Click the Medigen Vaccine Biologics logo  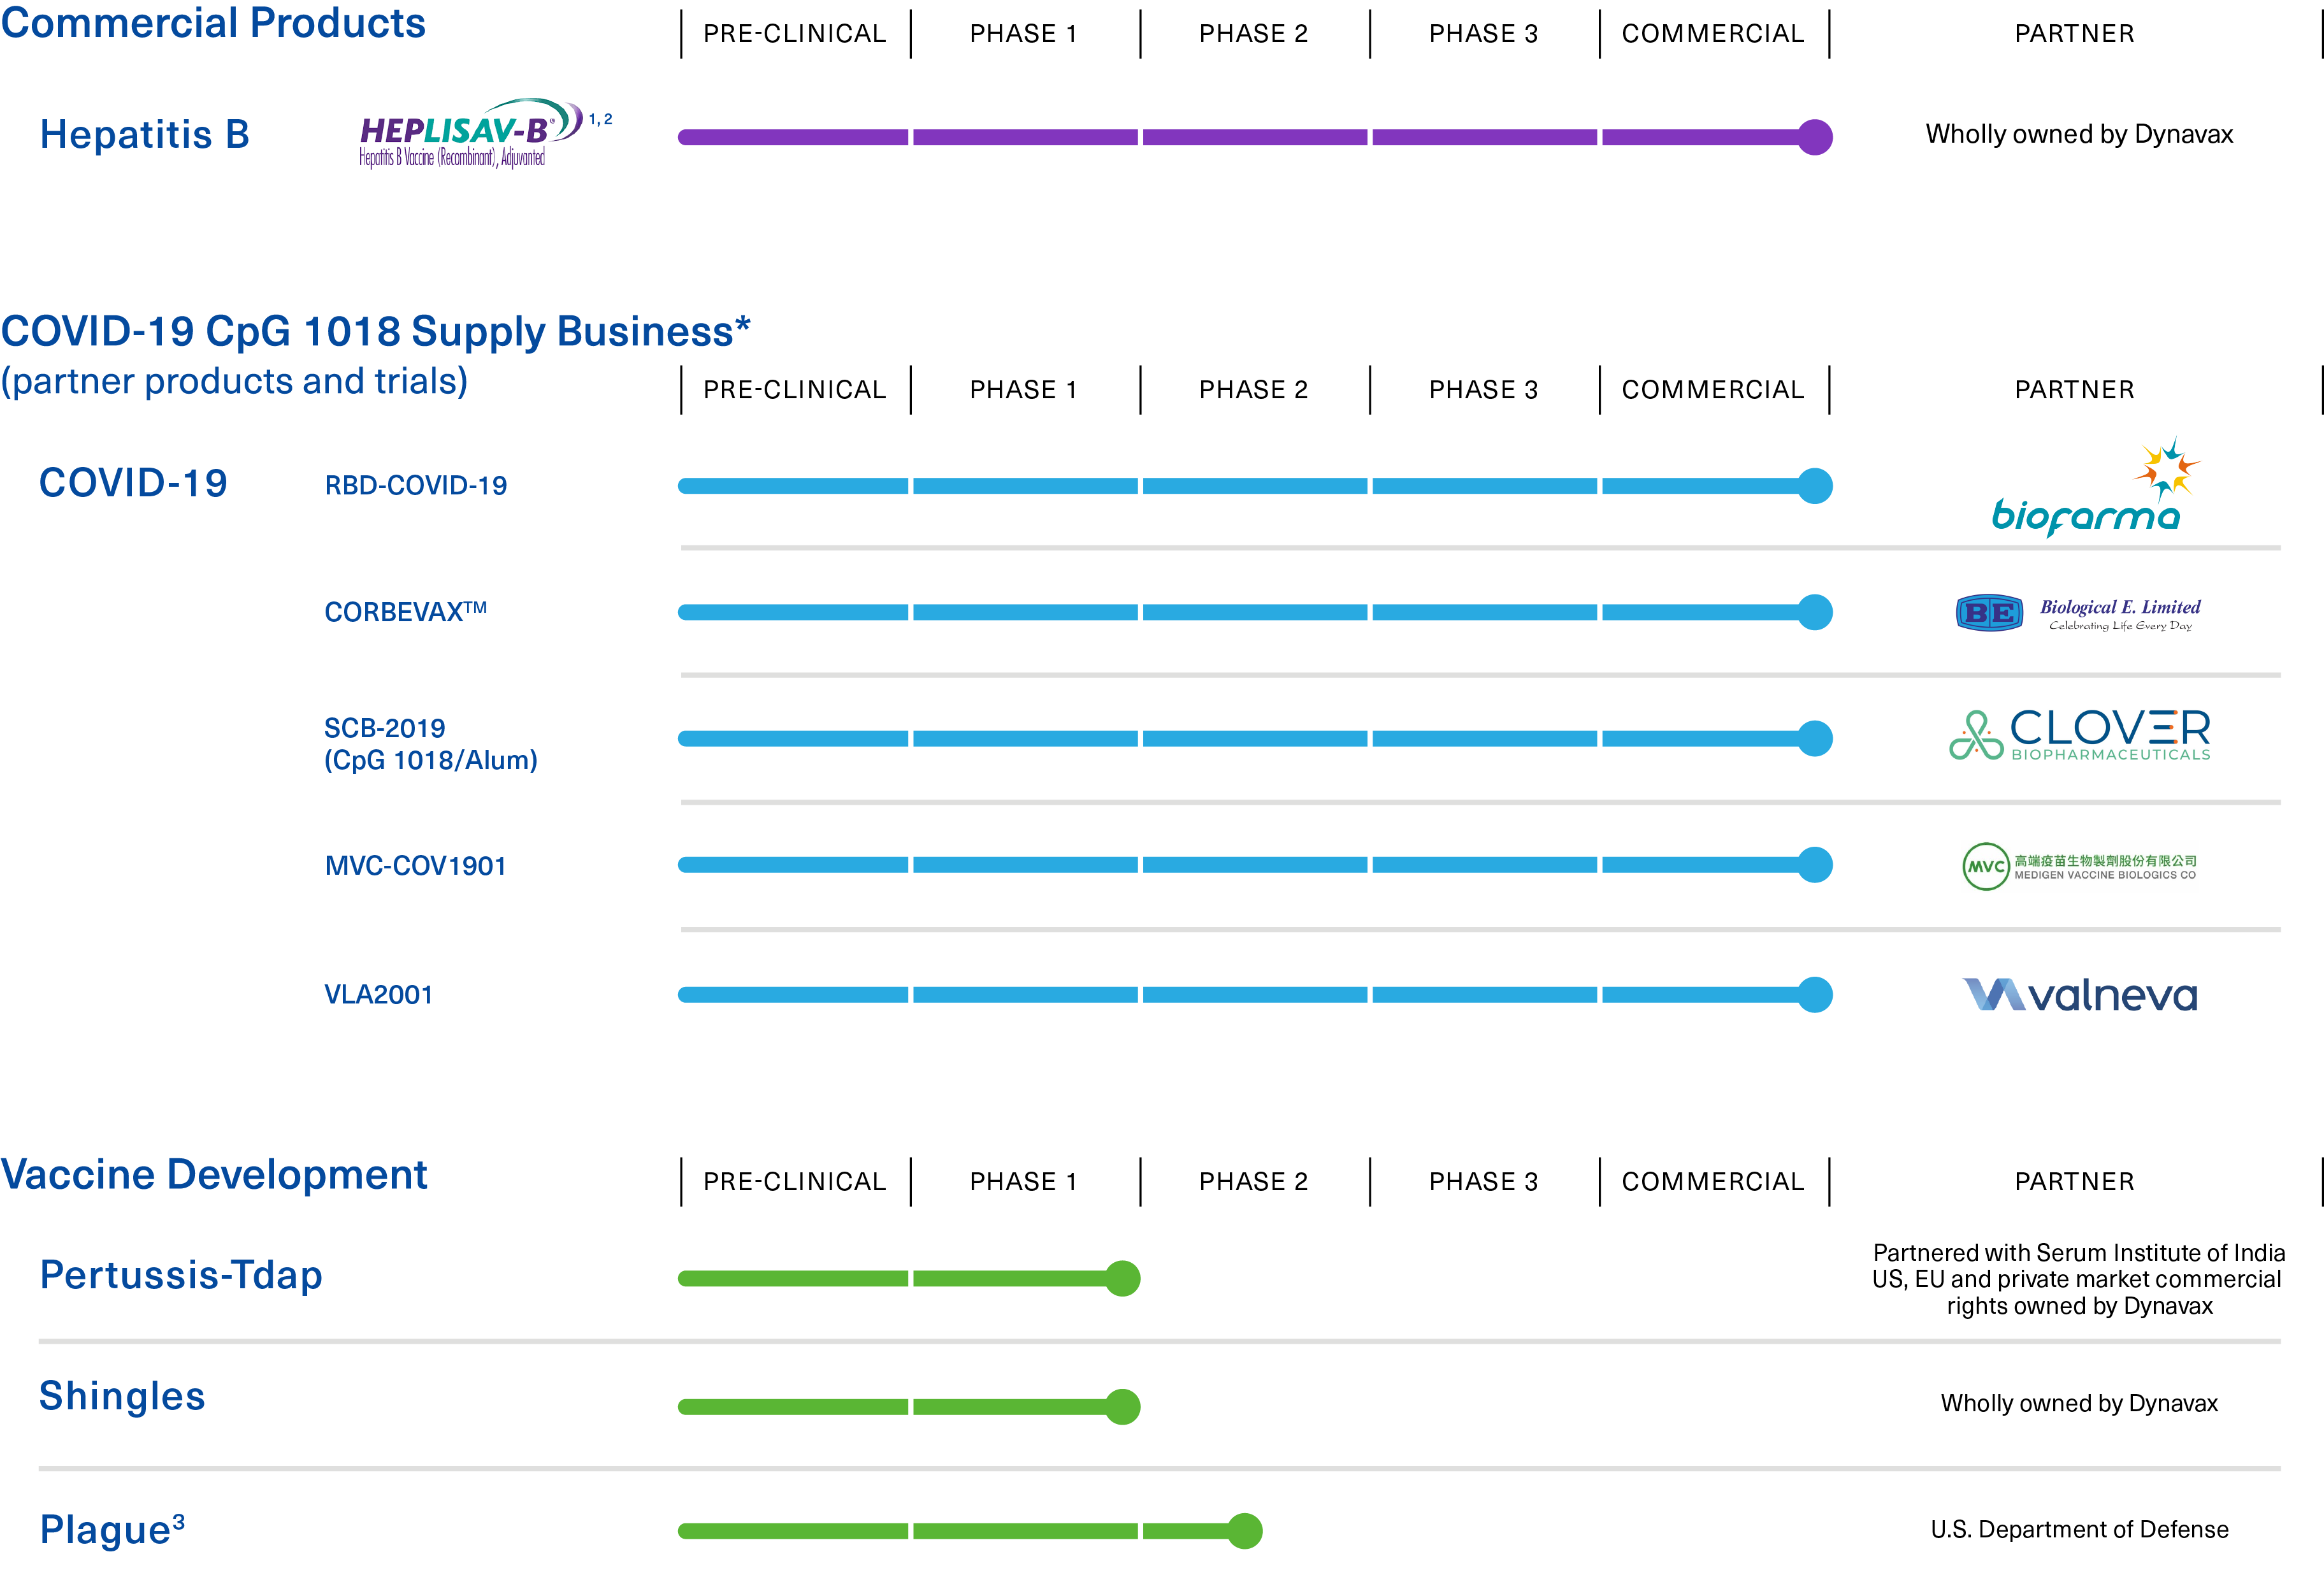pos(2079,866)
